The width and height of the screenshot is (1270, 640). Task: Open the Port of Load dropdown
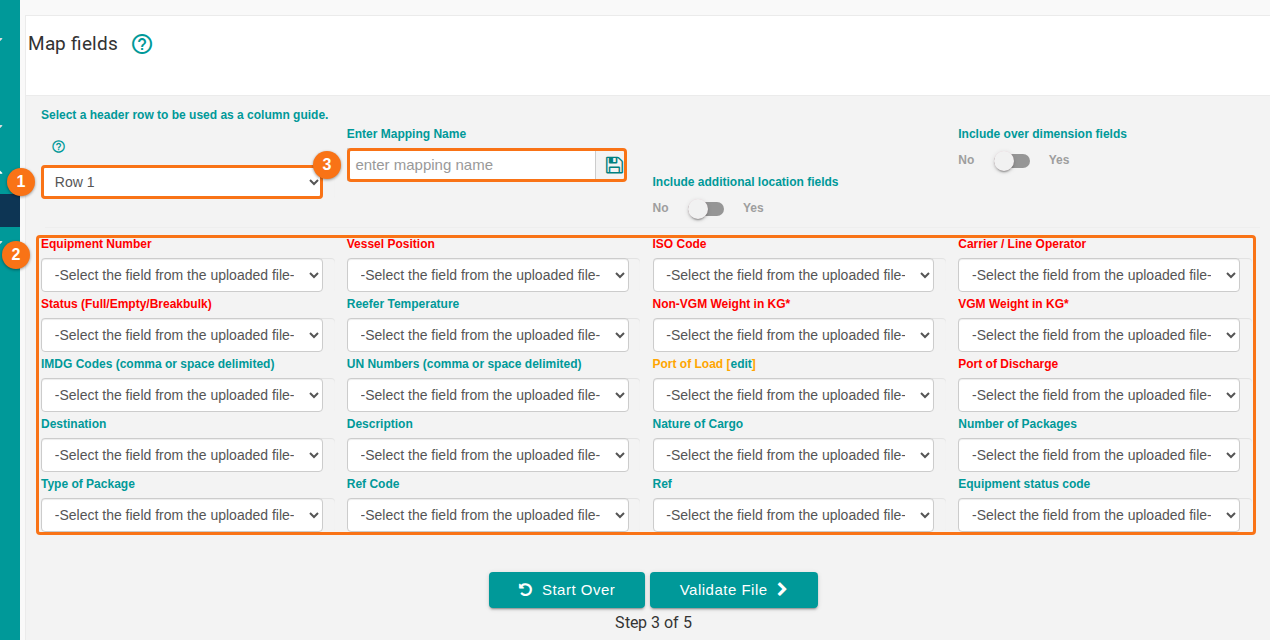(x=793, y=395)
